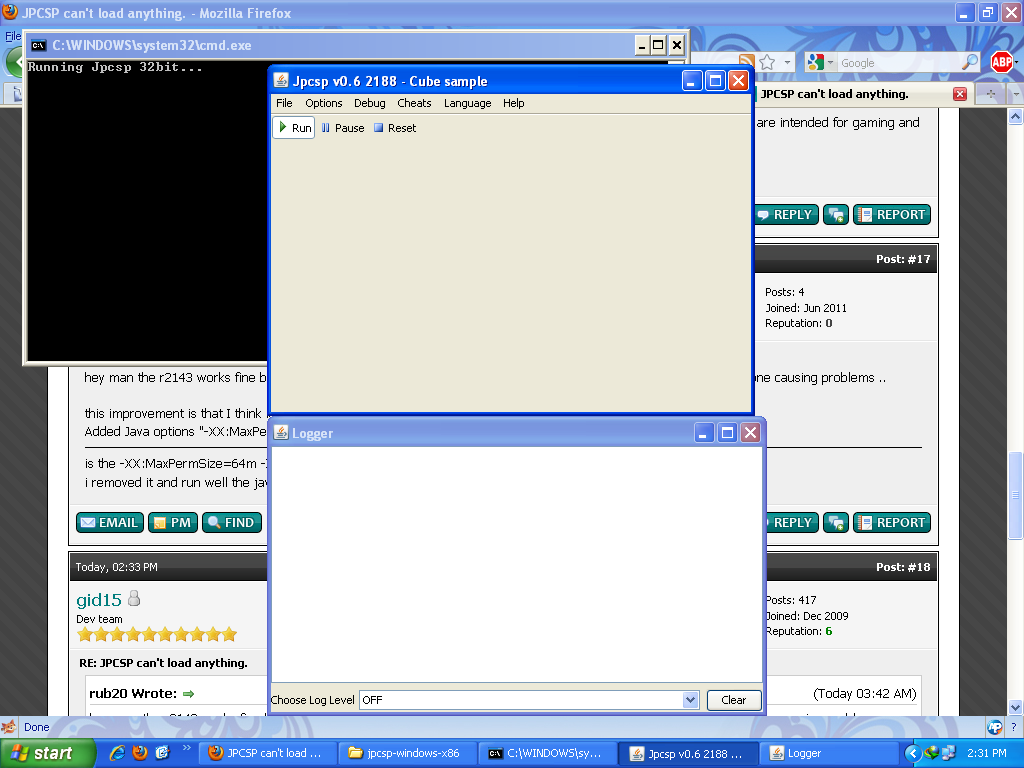The image size is (1024, 768).
Task: Open the Post: #18 permalink
Action: click(x=903, y=567)
